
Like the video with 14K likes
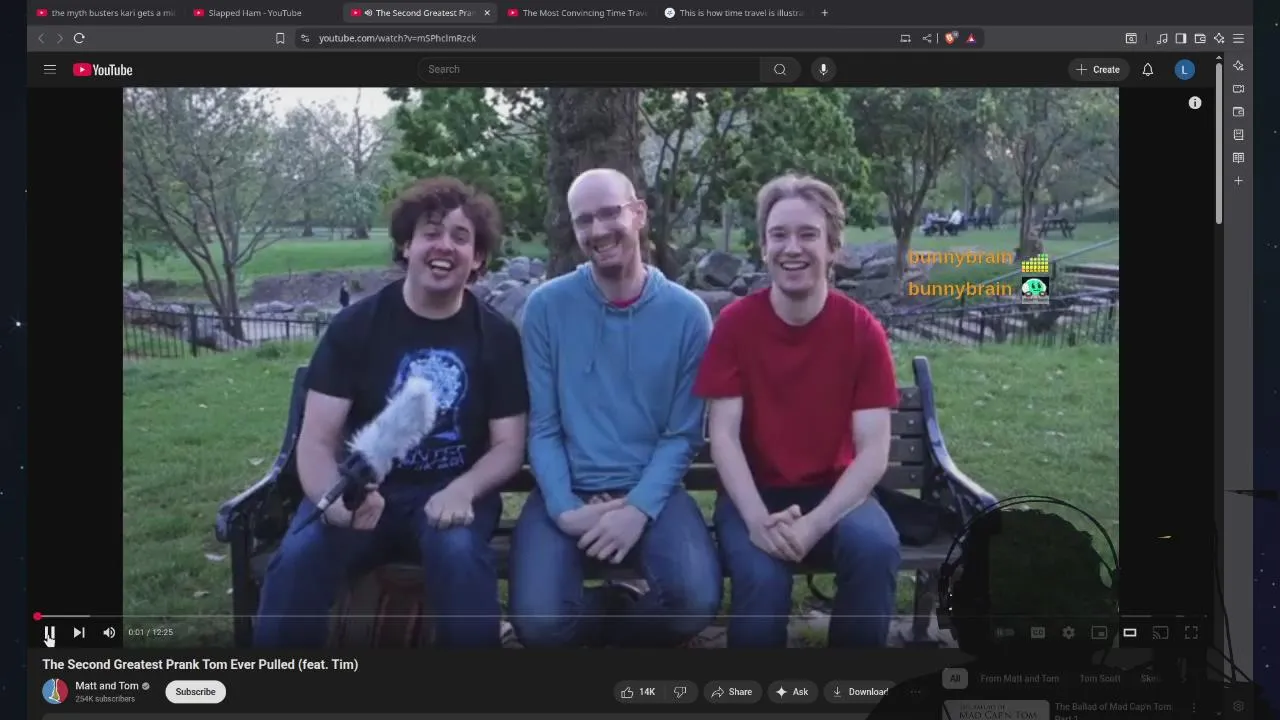[x=637, y=692]
